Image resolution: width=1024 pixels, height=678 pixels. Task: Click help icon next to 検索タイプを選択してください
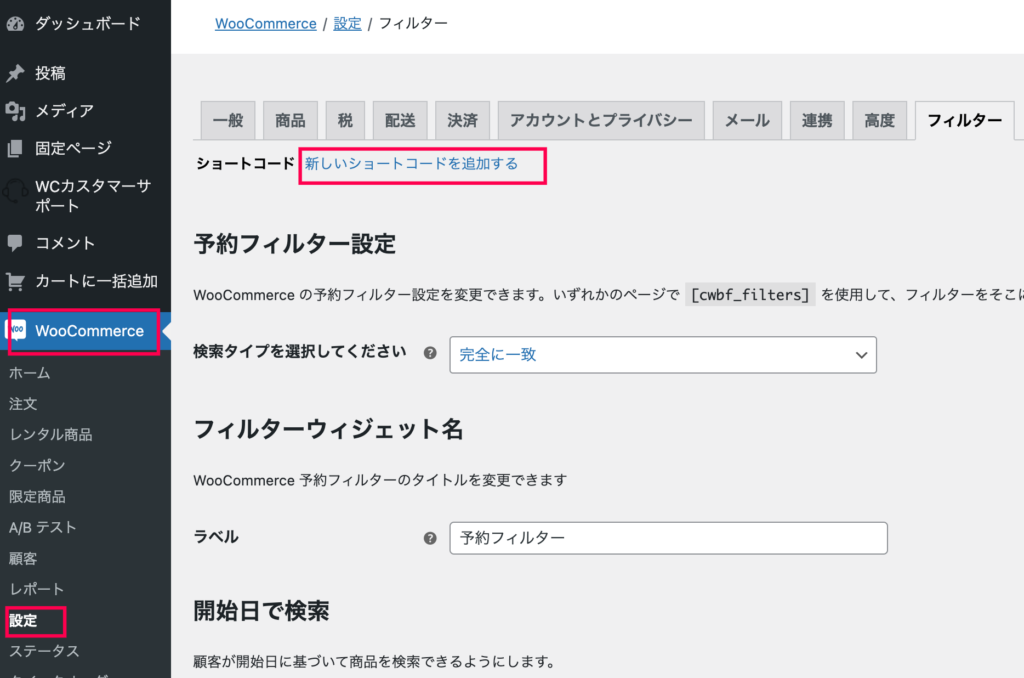tap(430, 353)
